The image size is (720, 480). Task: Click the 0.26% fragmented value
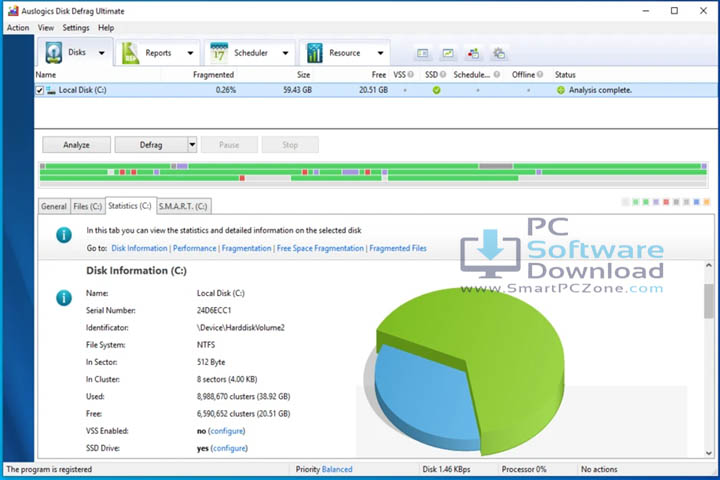click(225, 90)
